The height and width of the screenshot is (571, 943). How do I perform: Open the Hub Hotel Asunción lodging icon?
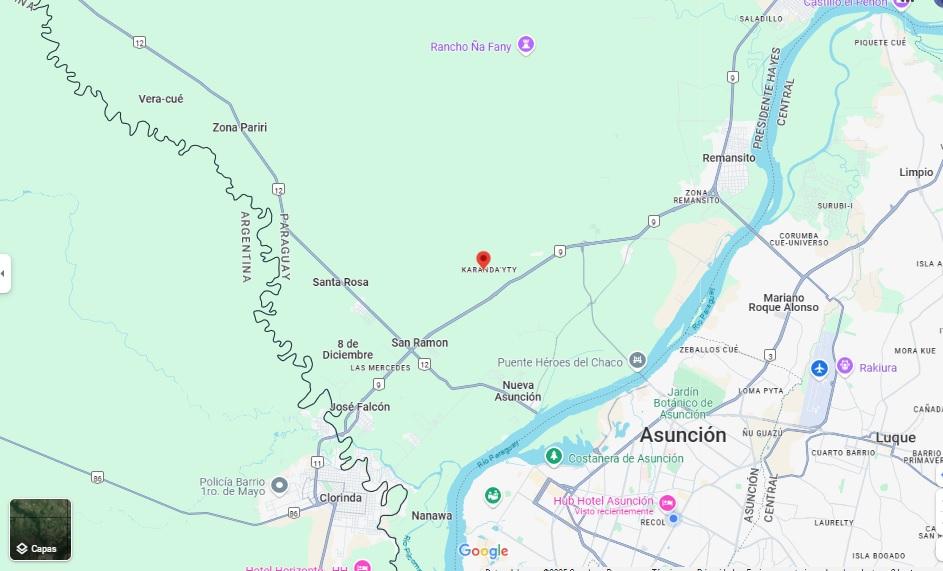coord(667,502)
